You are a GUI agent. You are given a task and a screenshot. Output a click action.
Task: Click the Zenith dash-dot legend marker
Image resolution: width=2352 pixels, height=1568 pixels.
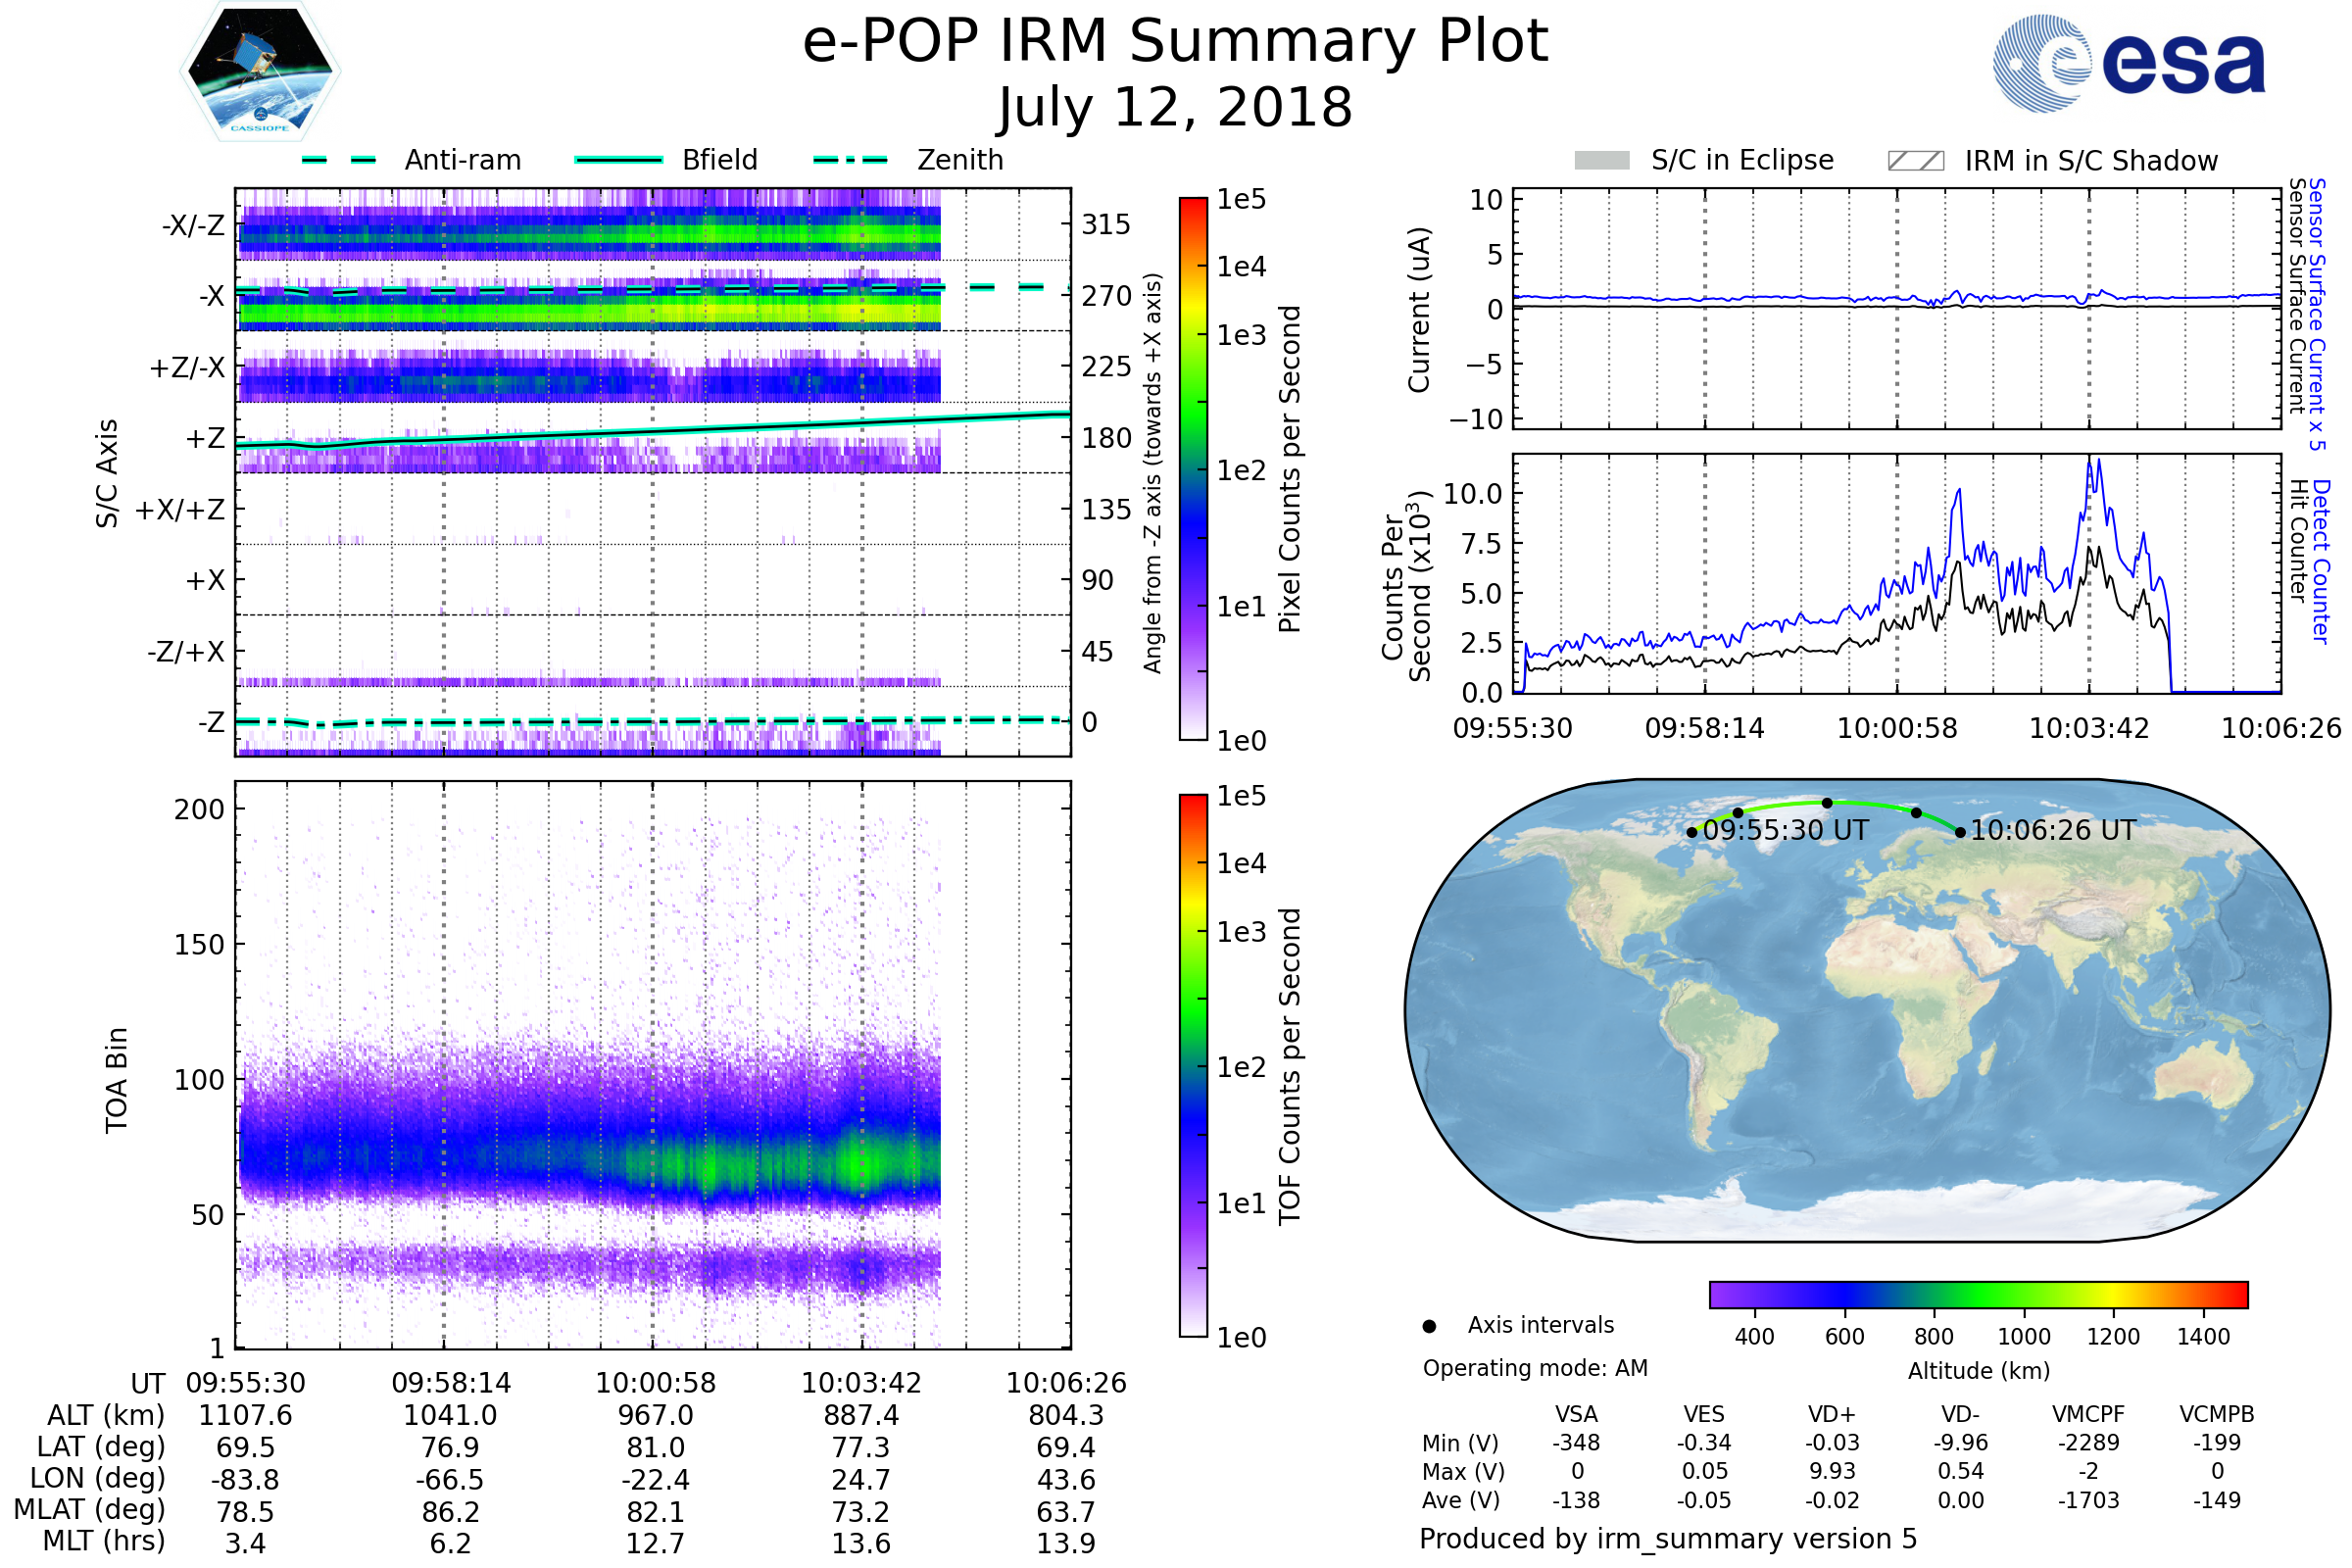coord(851,160)
